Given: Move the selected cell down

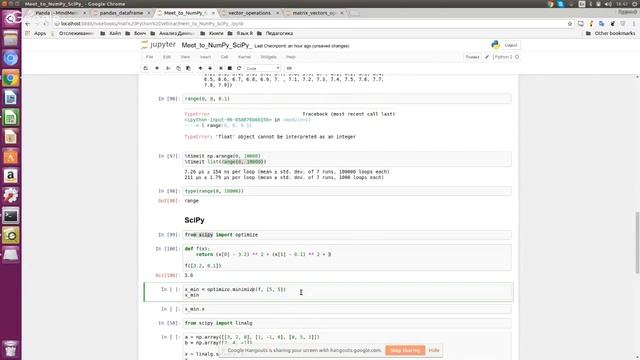Looking at the screenshot, I should (210, 68).
